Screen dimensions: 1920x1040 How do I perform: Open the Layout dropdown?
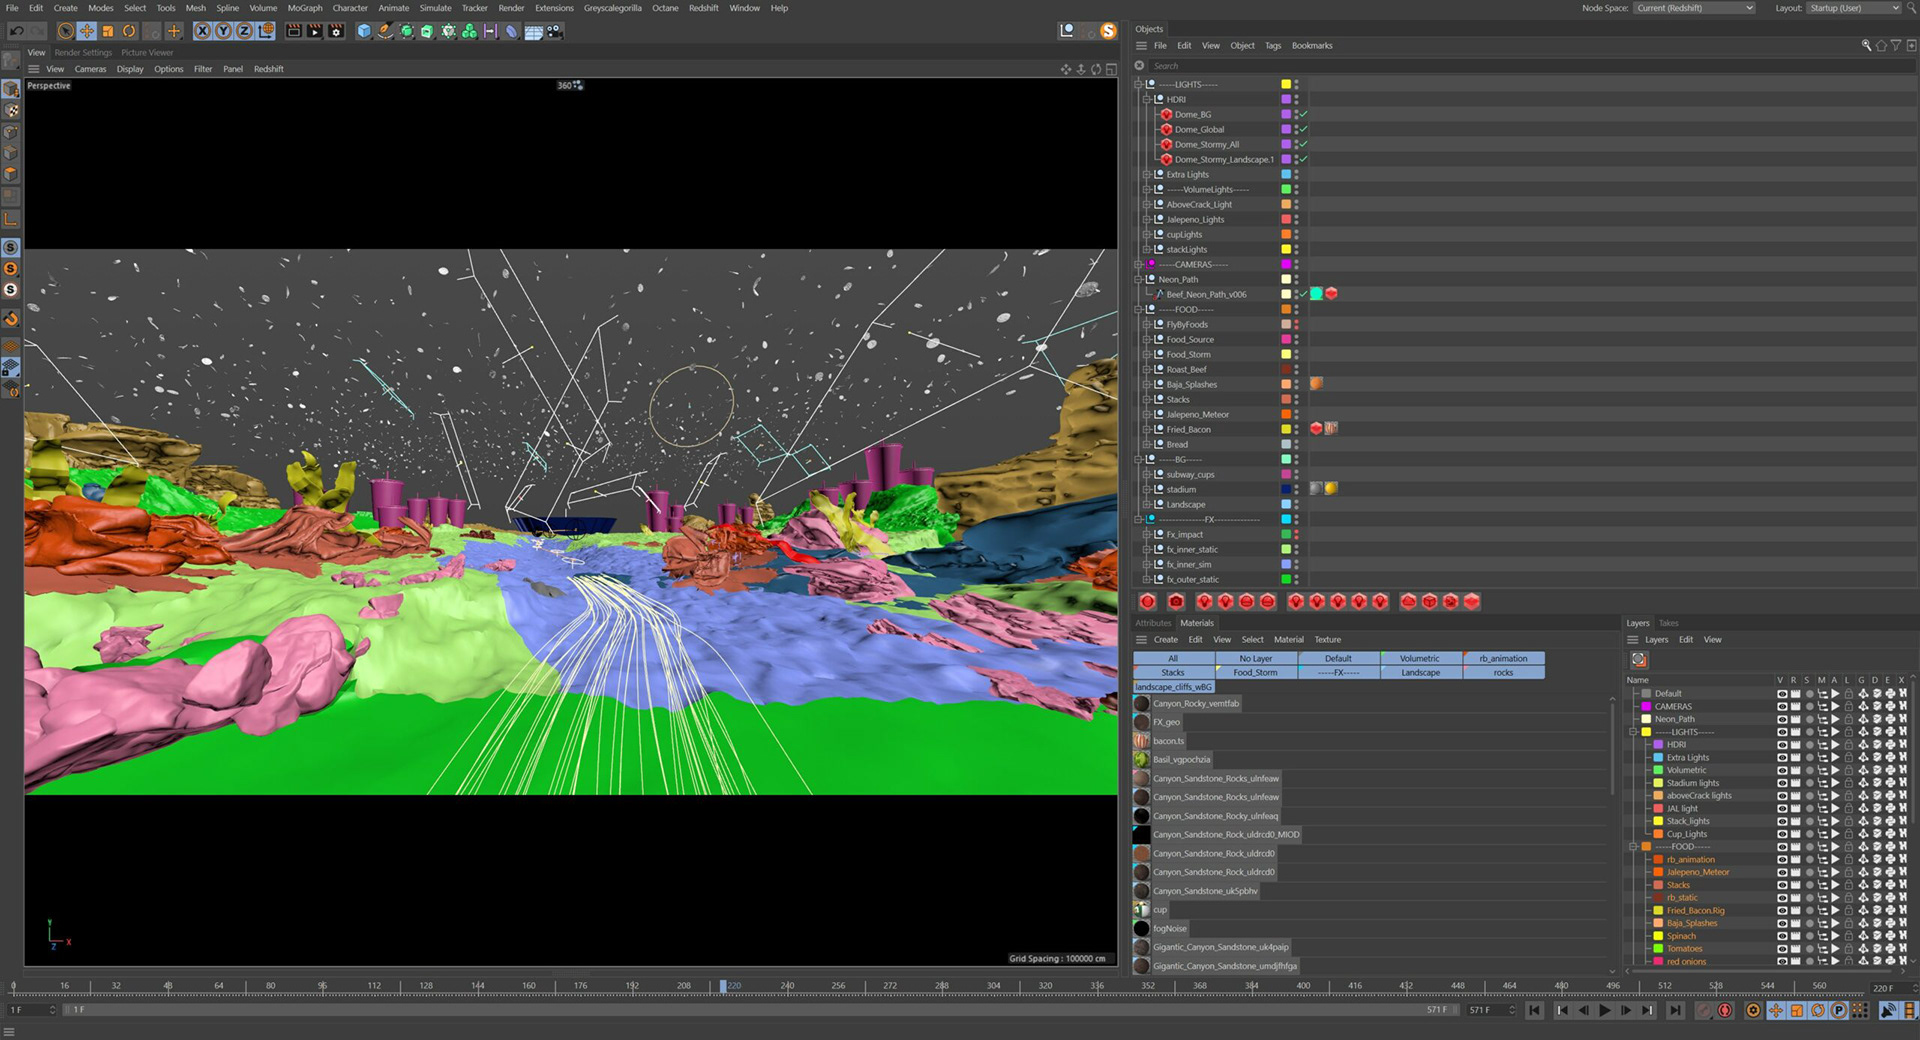(1853, 8)
